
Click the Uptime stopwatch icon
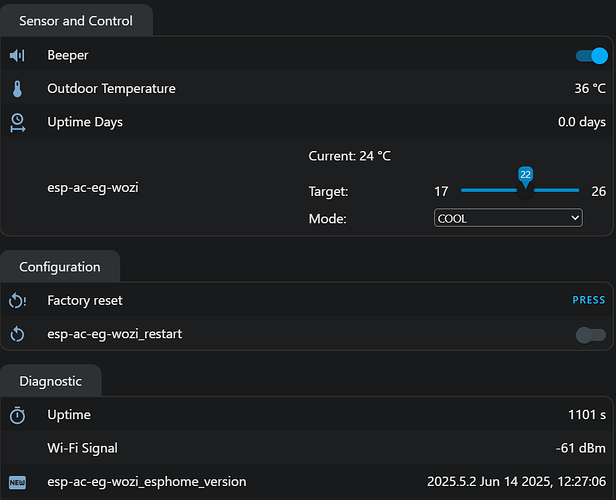coord(17,415)
